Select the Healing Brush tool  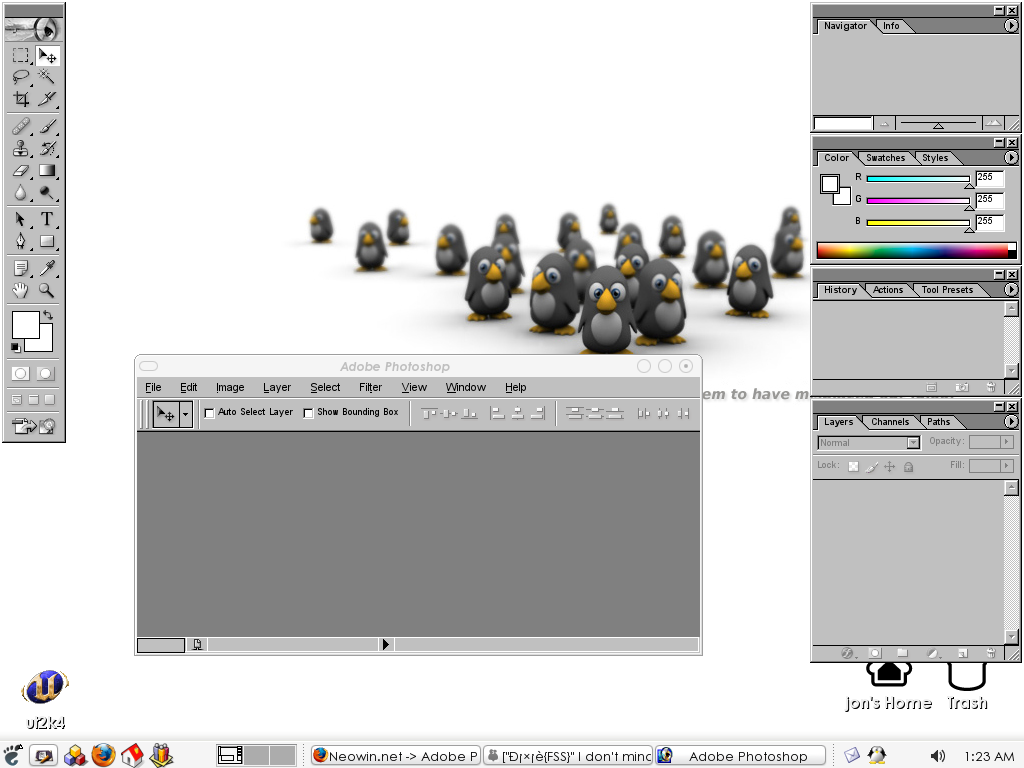click(21, 126)
